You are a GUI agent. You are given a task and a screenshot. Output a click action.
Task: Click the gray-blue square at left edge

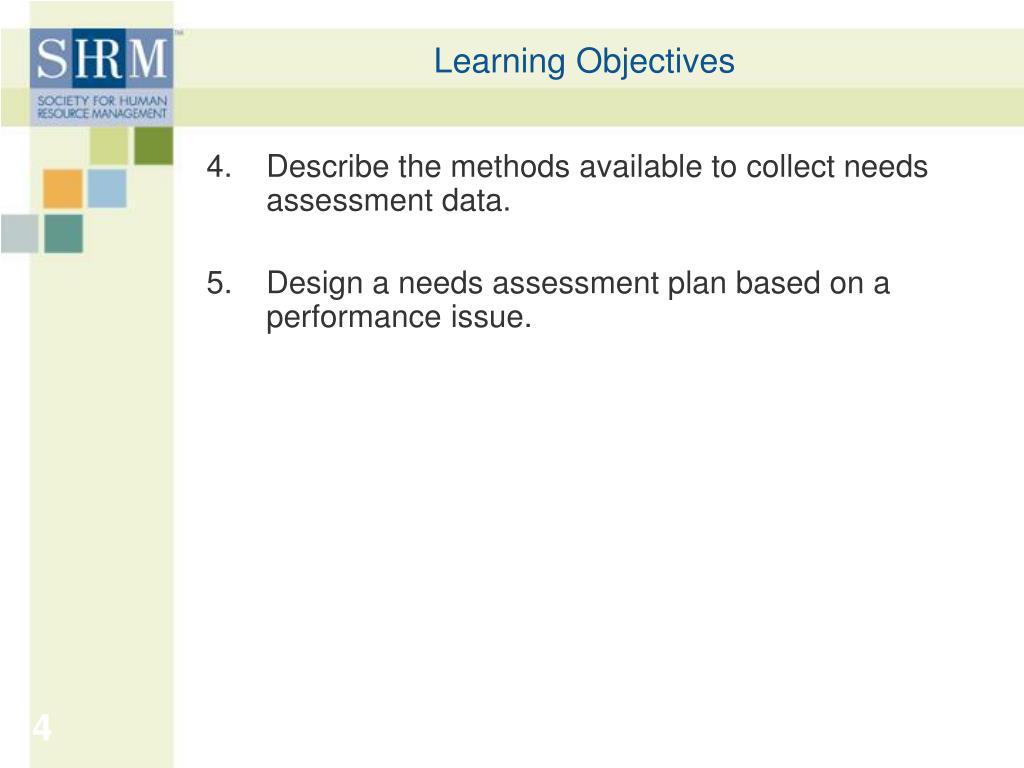(x=20, y=233)
